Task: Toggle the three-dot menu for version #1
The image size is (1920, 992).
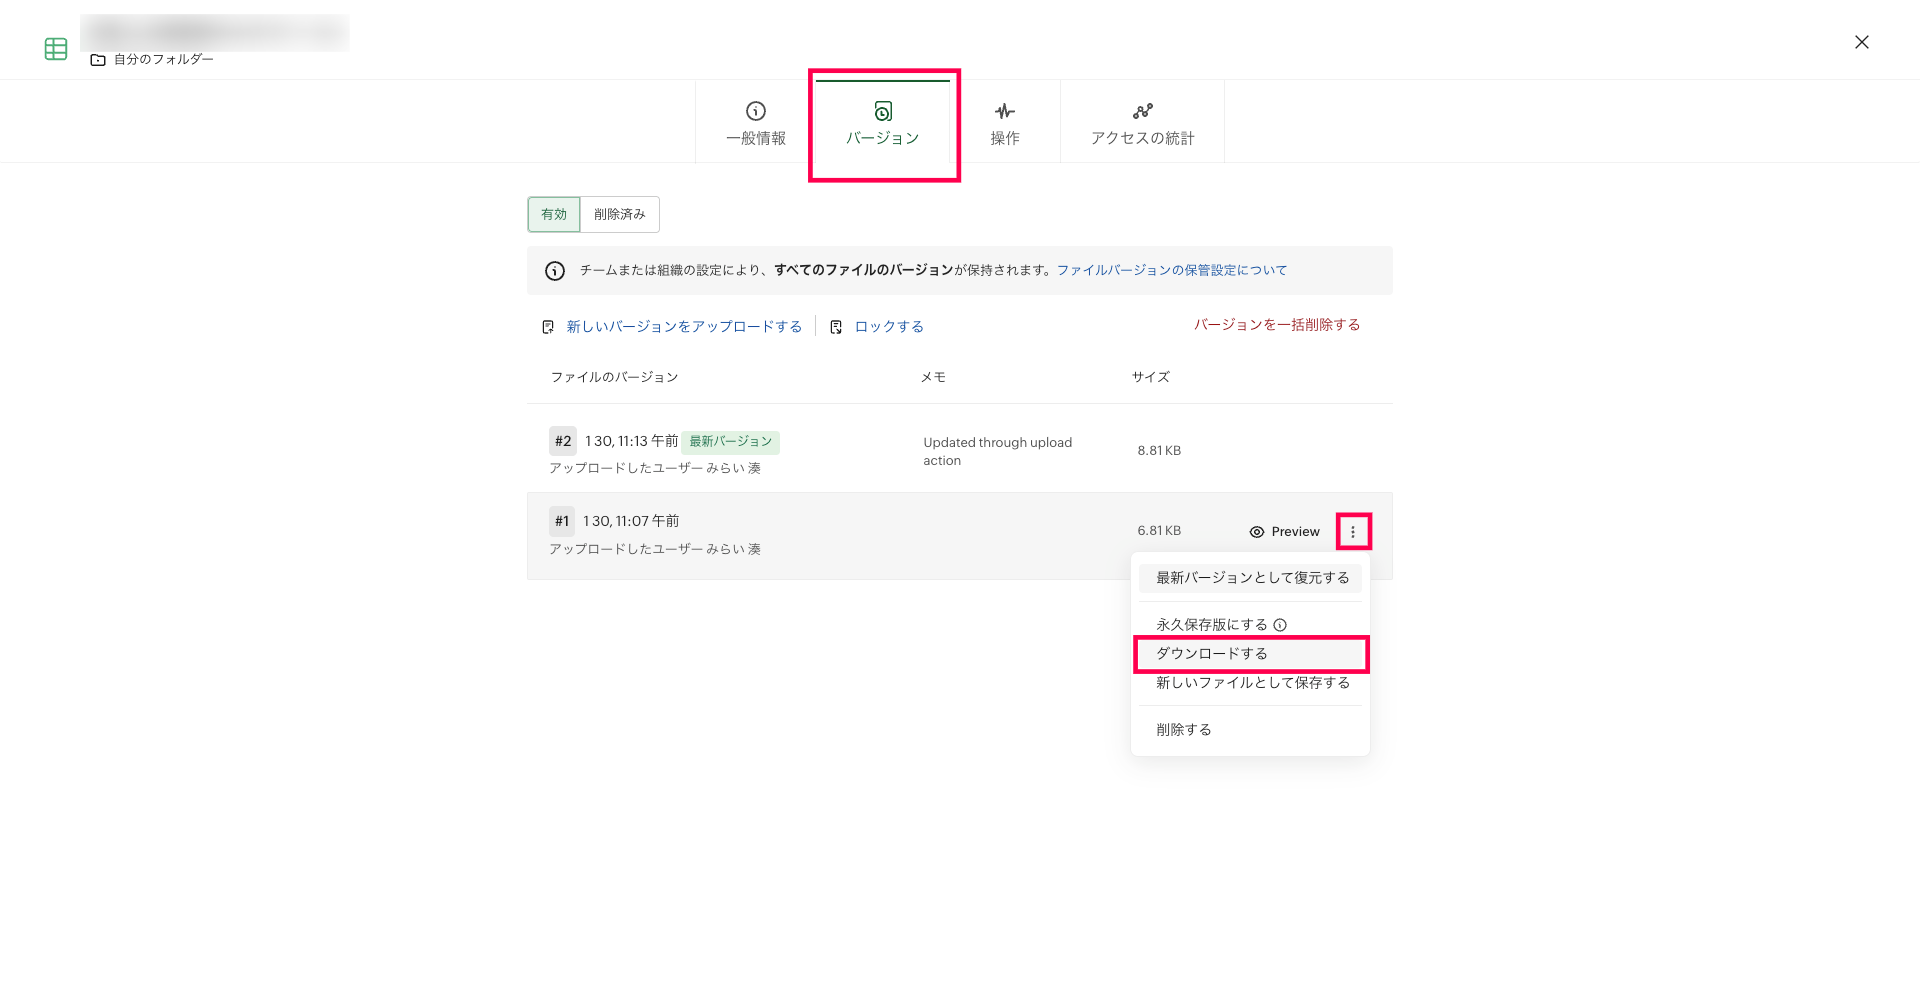Action: pos(1353,532)
